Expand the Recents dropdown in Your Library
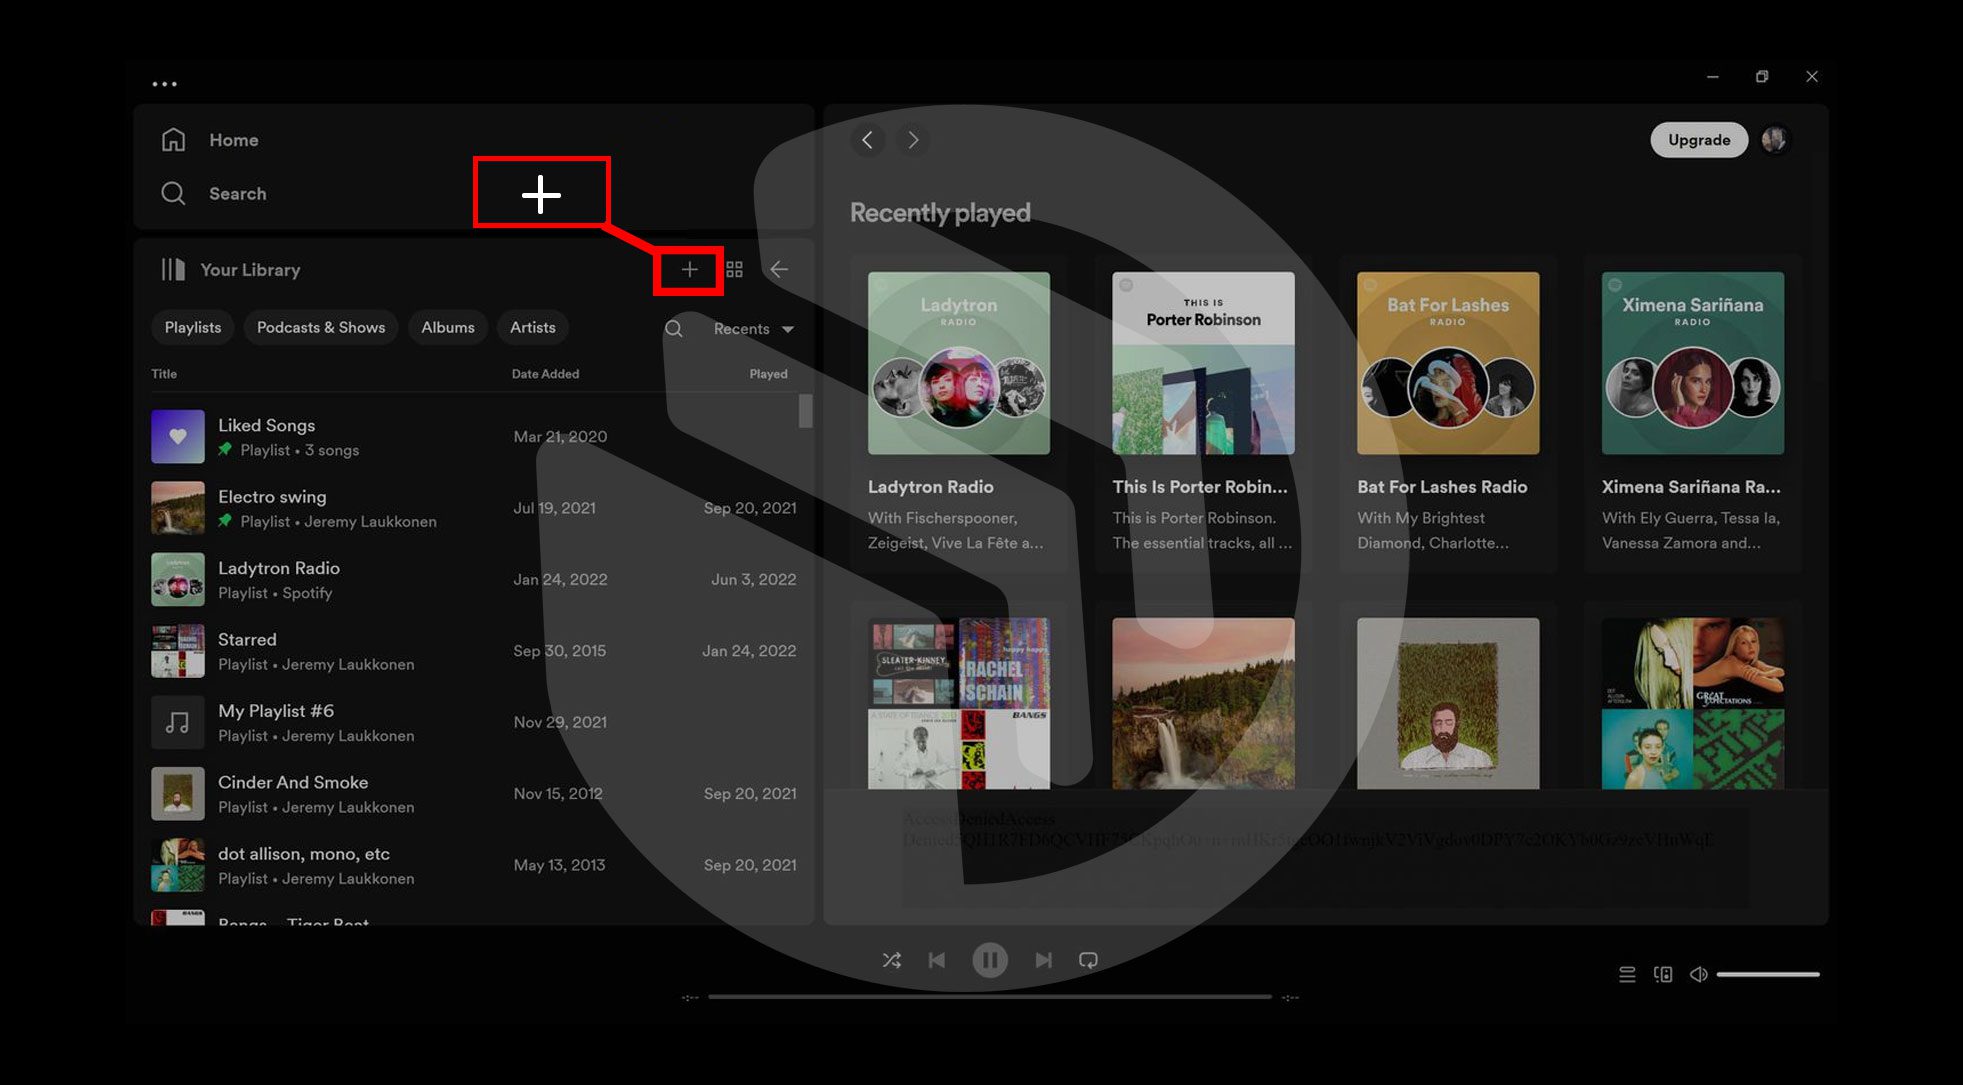 pyautogui.click(x=751, y=327)
